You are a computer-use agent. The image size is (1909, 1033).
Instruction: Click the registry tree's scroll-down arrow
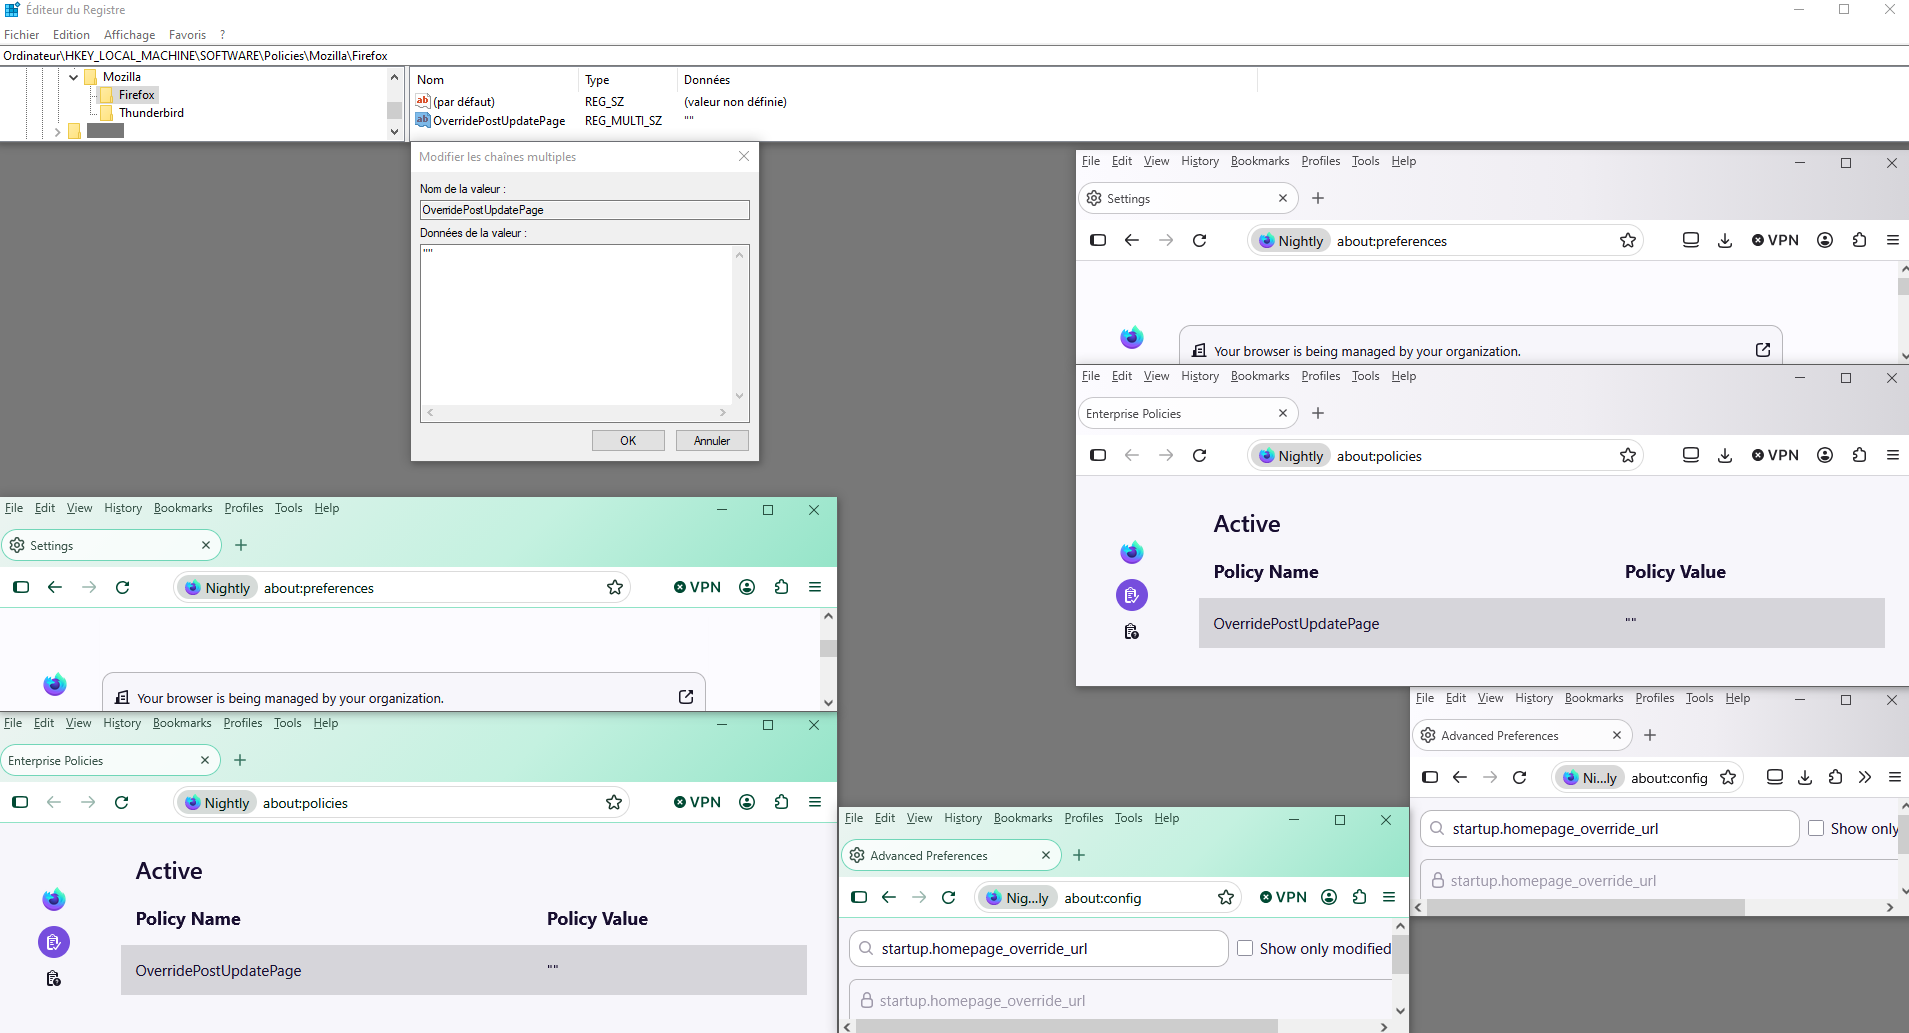[x=394, y=132]
